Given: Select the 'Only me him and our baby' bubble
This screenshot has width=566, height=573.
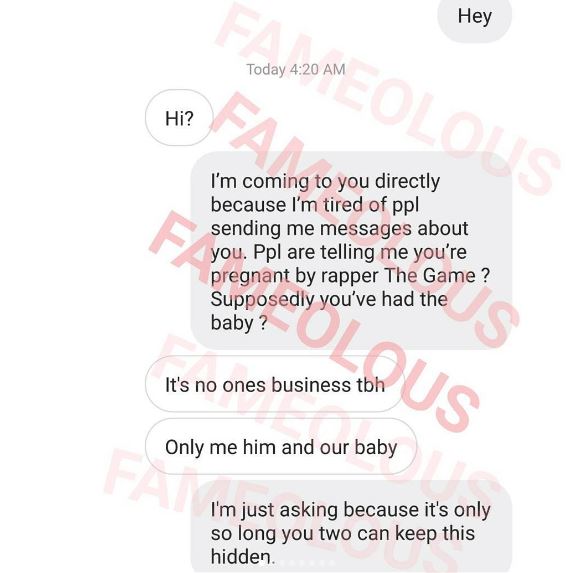Looking at the screenshot, I should [281, 447].
